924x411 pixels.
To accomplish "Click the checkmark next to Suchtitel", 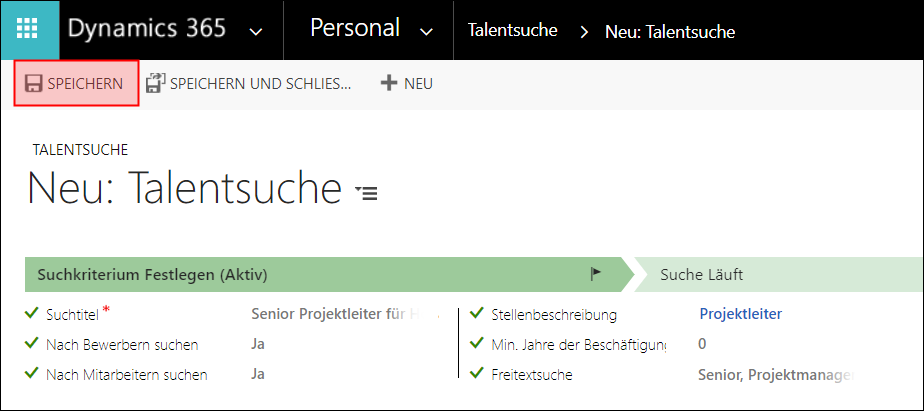I will click(33, 314).
